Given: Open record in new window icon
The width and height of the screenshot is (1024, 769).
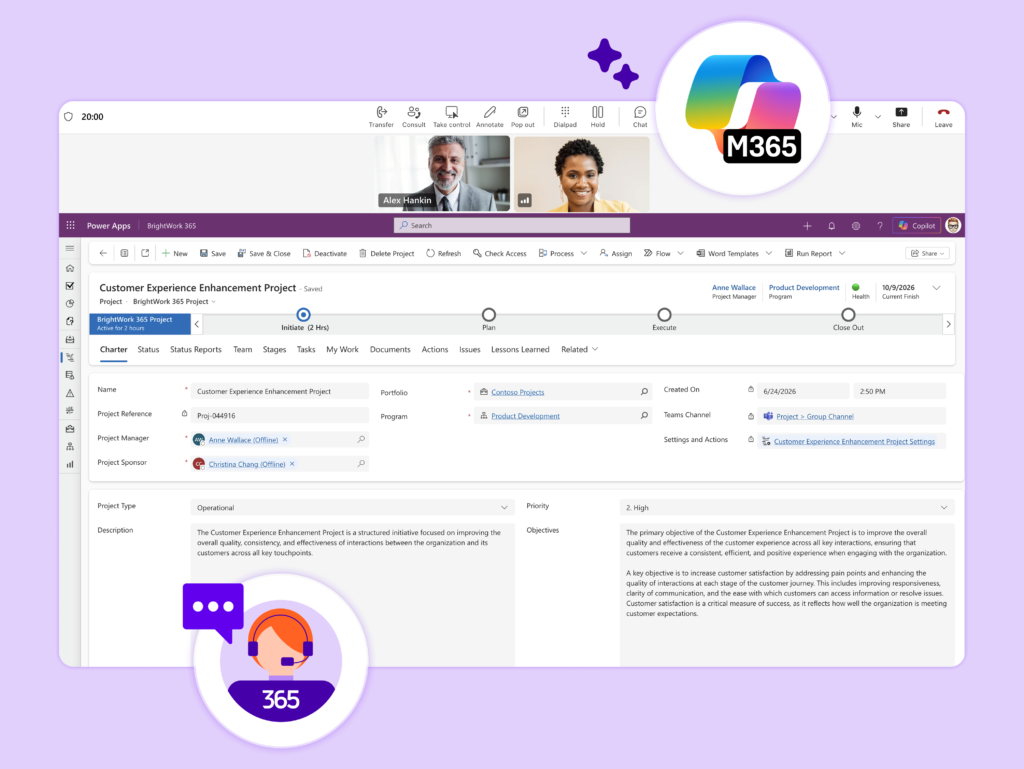Looking at the screenshot, I should [x=145, y=253].
